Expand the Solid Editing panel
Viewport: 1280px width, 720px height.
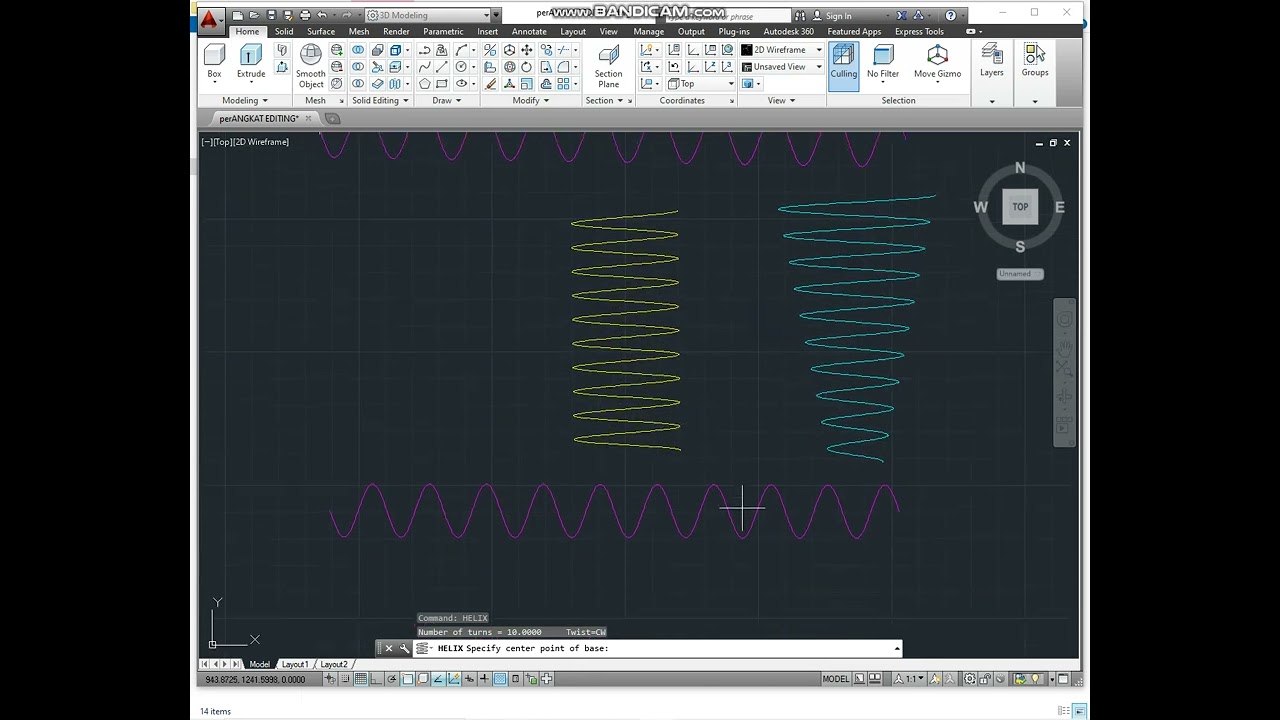380,100
